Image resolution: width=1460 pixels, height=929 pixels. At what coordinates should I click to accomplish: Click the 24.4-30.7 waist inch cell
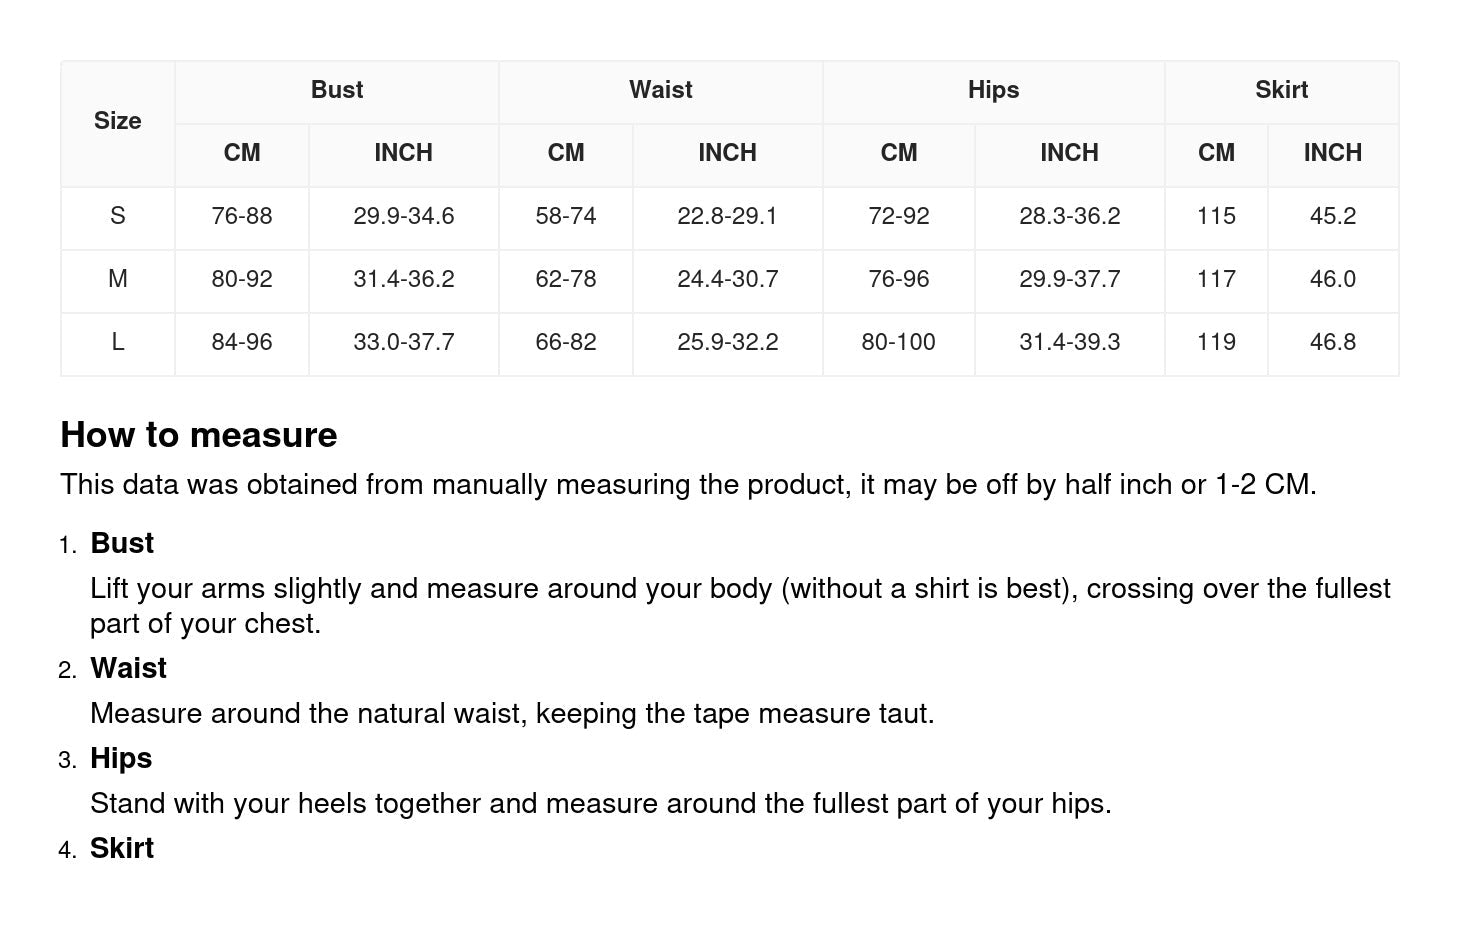tap(727, 279)
